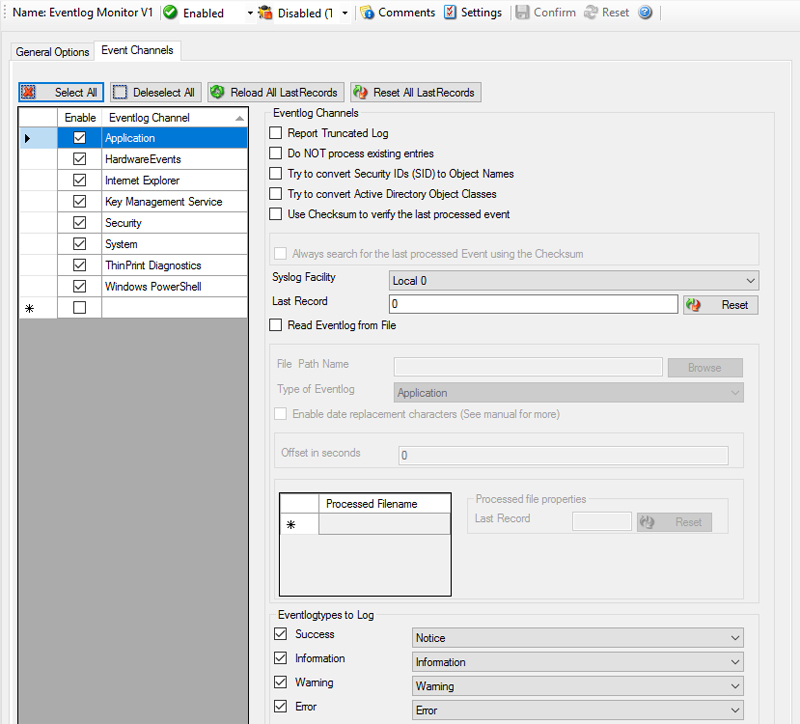
Task: Click the green reload icon for LastRecords
Action: (x=217, y=92)
